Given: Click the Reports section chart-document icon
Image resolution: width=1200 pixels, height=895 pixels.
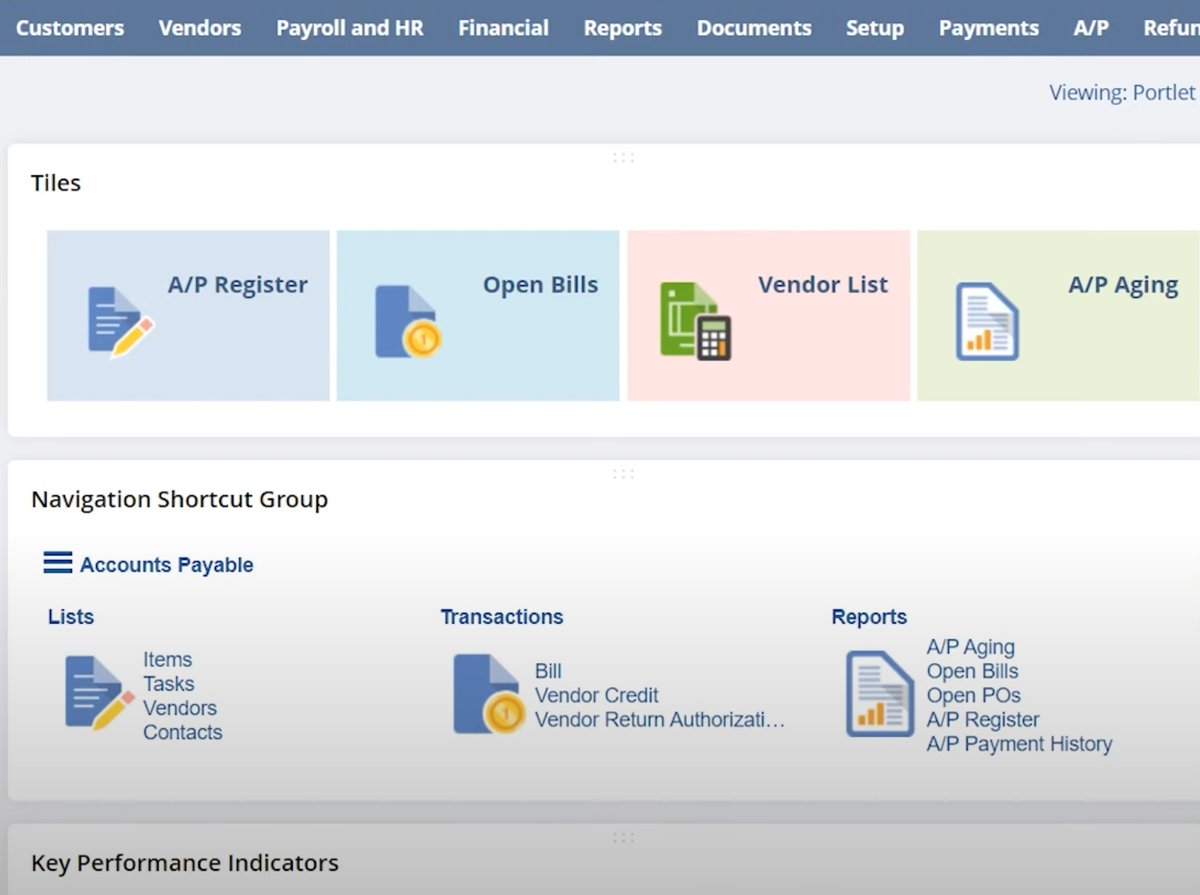Looking at the screenshot, I should 880,694.
